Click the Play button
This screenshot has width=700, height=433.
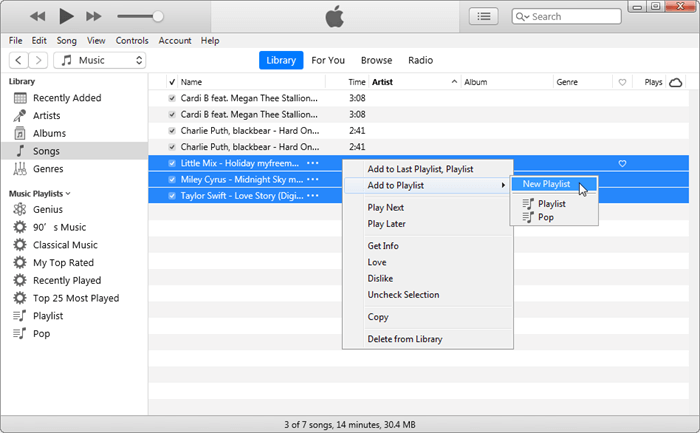coord(66,17)
